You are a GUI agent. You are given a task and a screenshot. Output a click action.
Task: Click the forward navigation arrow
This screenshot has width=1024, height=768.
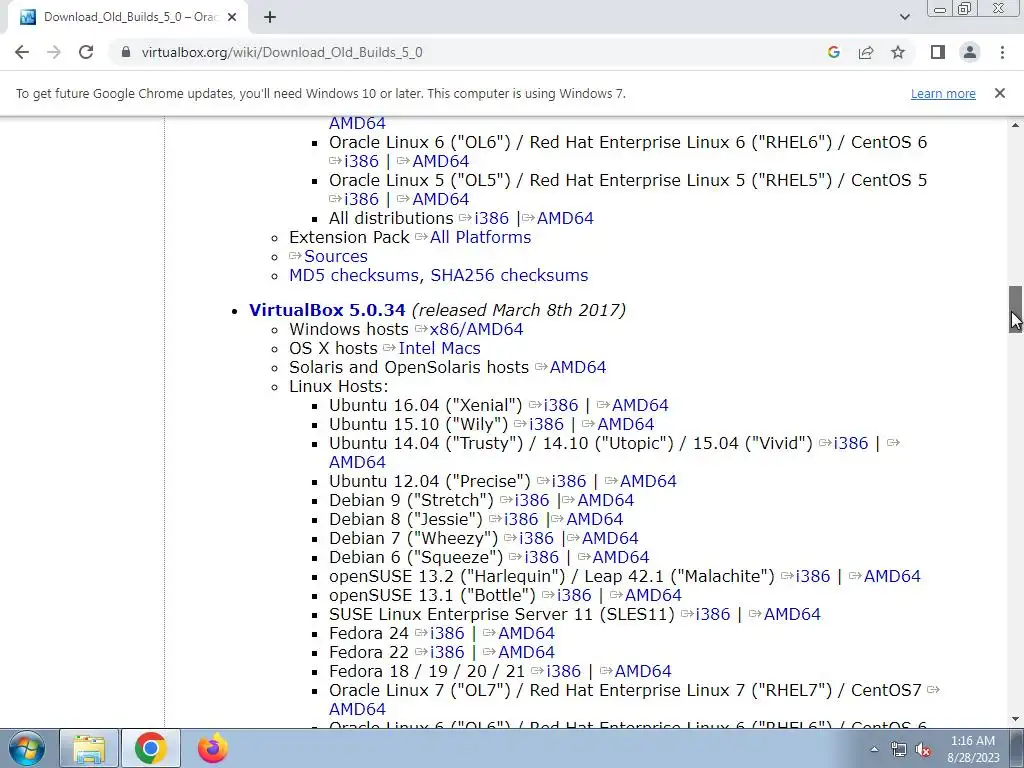(54, 52)
